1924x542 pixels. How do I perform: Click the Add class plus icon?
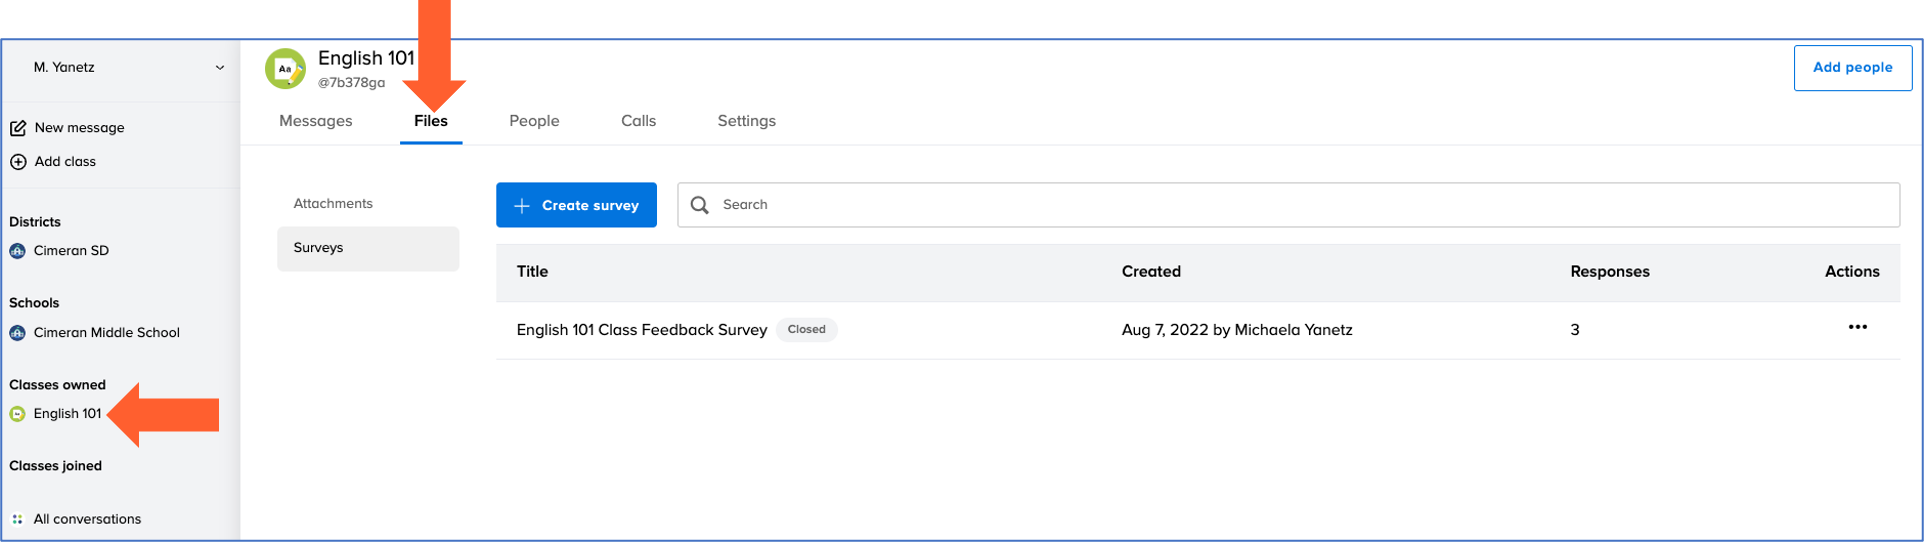pyautogui.click(x=18, y=162)
